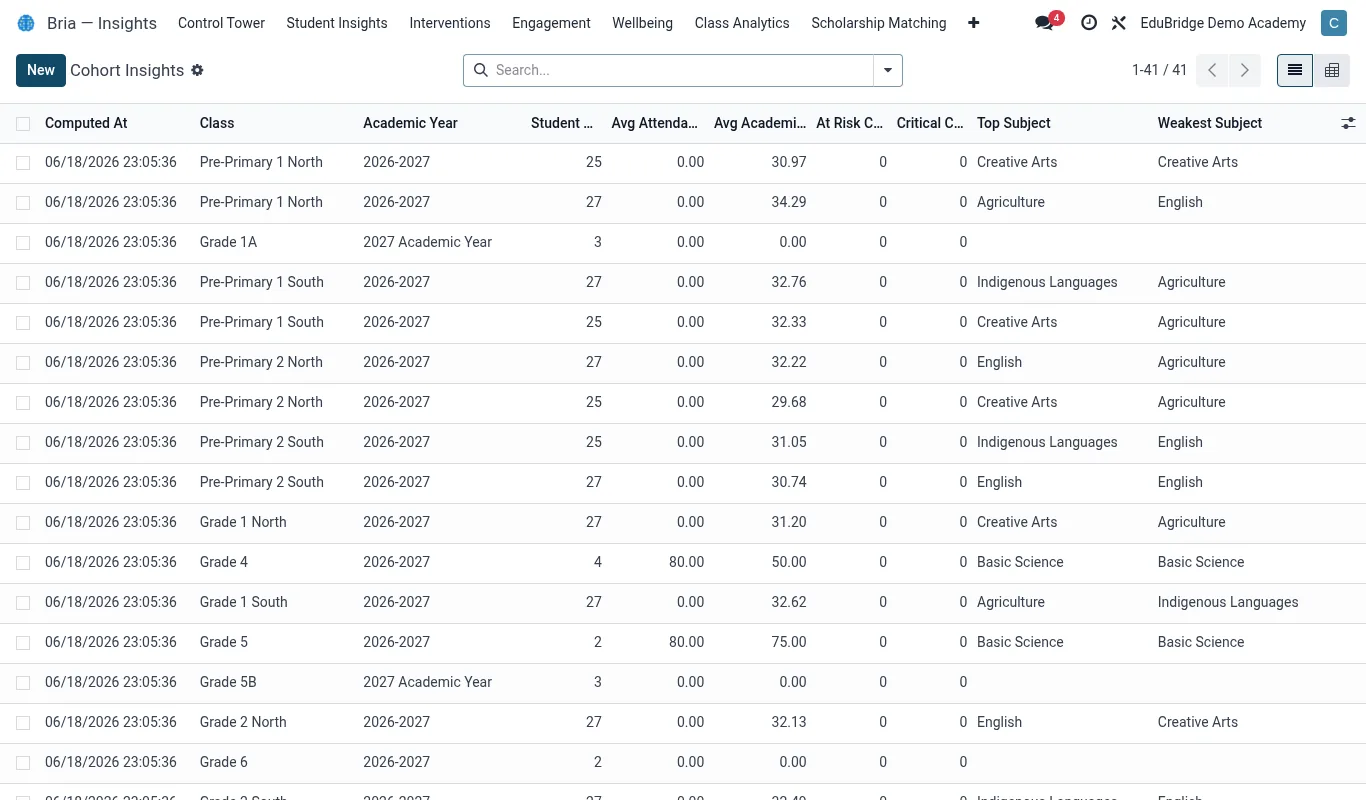
Task: Sort by the Avg Attendance column
Action: (x=655, y=123)
